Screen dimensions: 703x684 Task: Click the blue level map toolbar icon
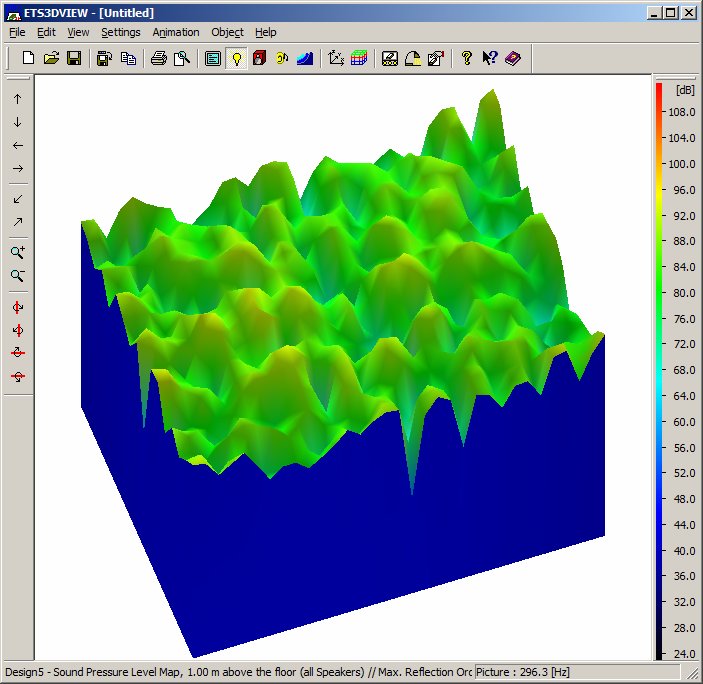point(305,58)
